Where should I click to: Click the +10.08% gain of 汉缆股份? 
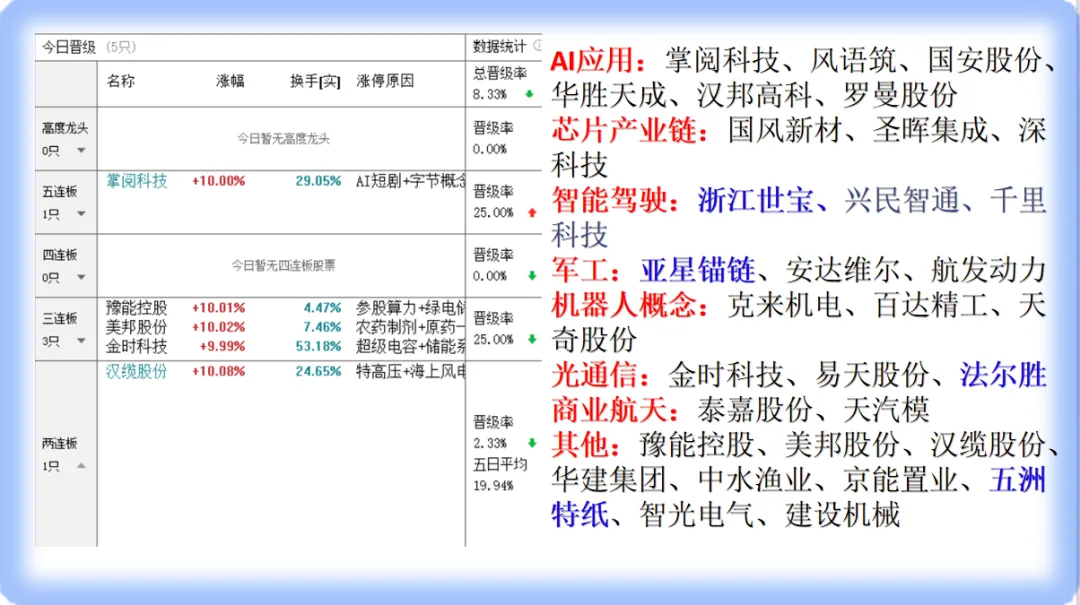(218, 371)
